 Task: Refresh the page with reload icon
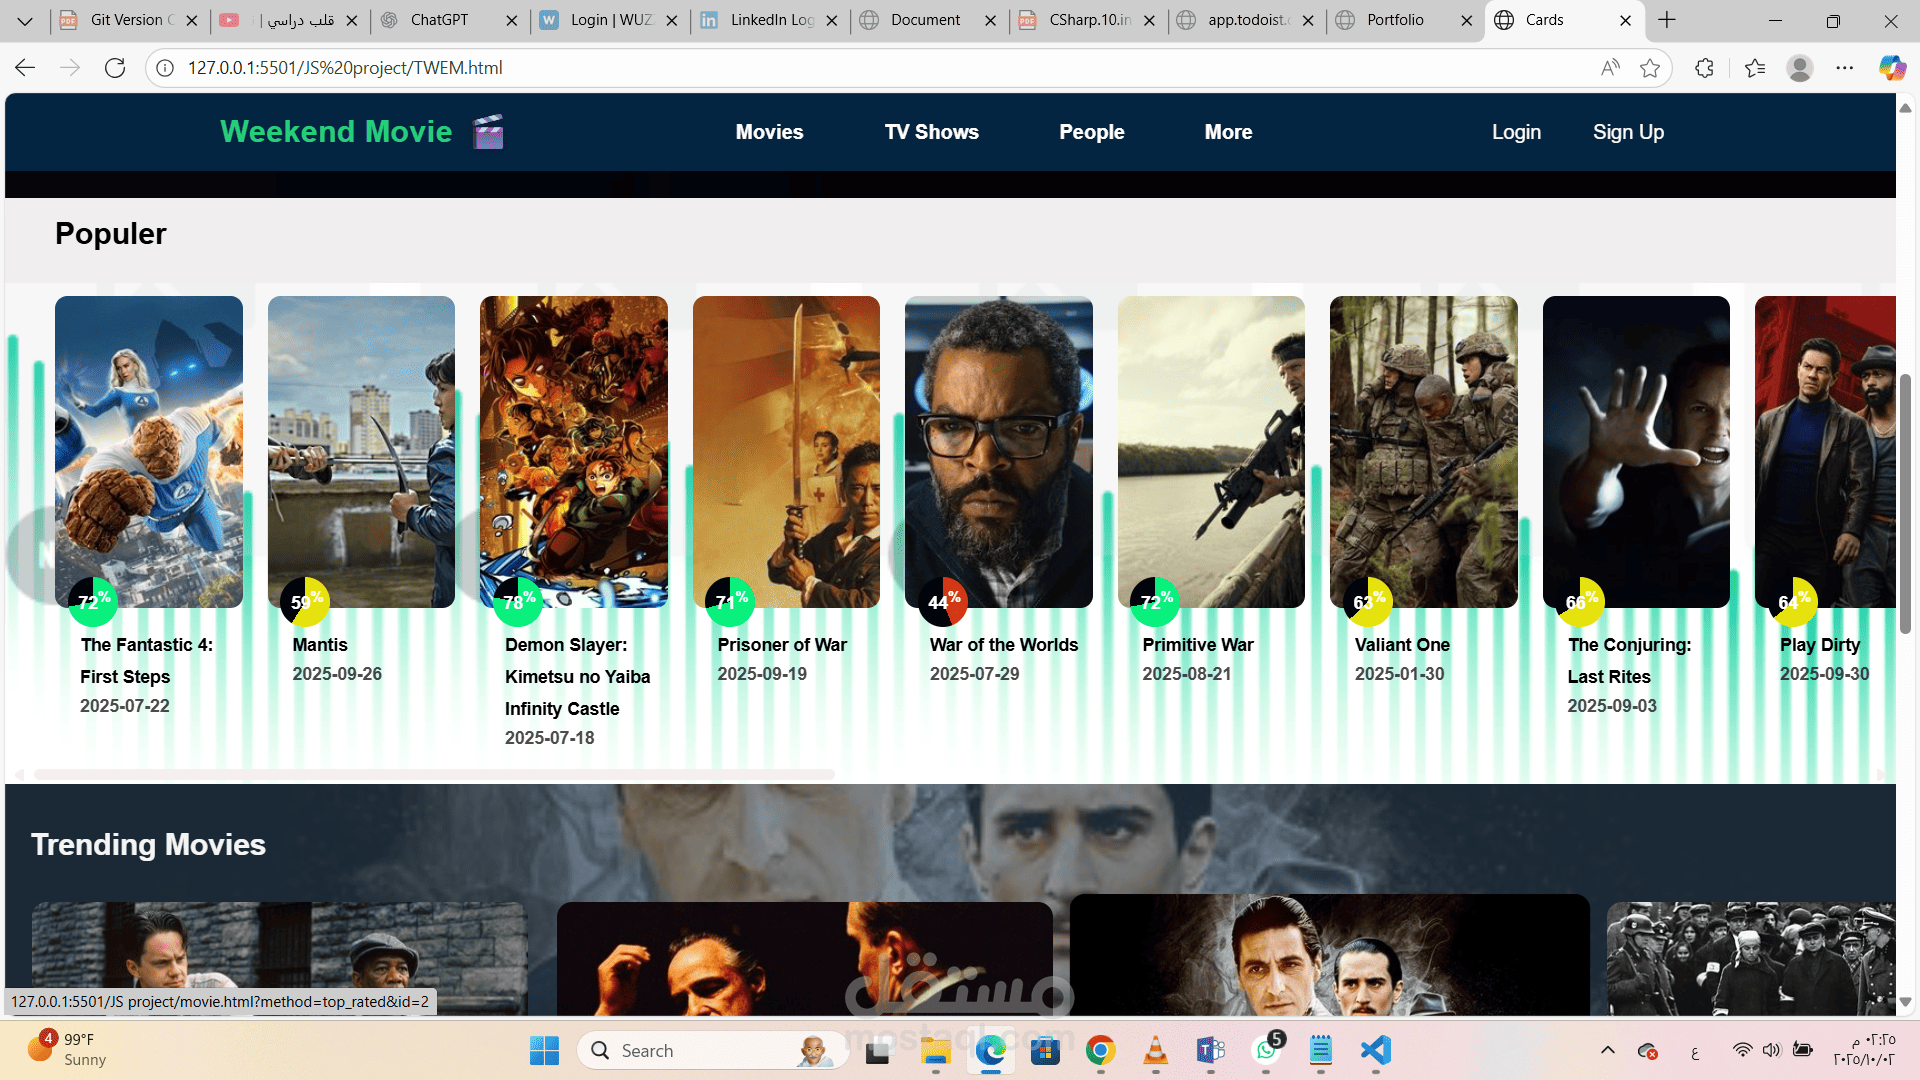[x=115, y=68]
